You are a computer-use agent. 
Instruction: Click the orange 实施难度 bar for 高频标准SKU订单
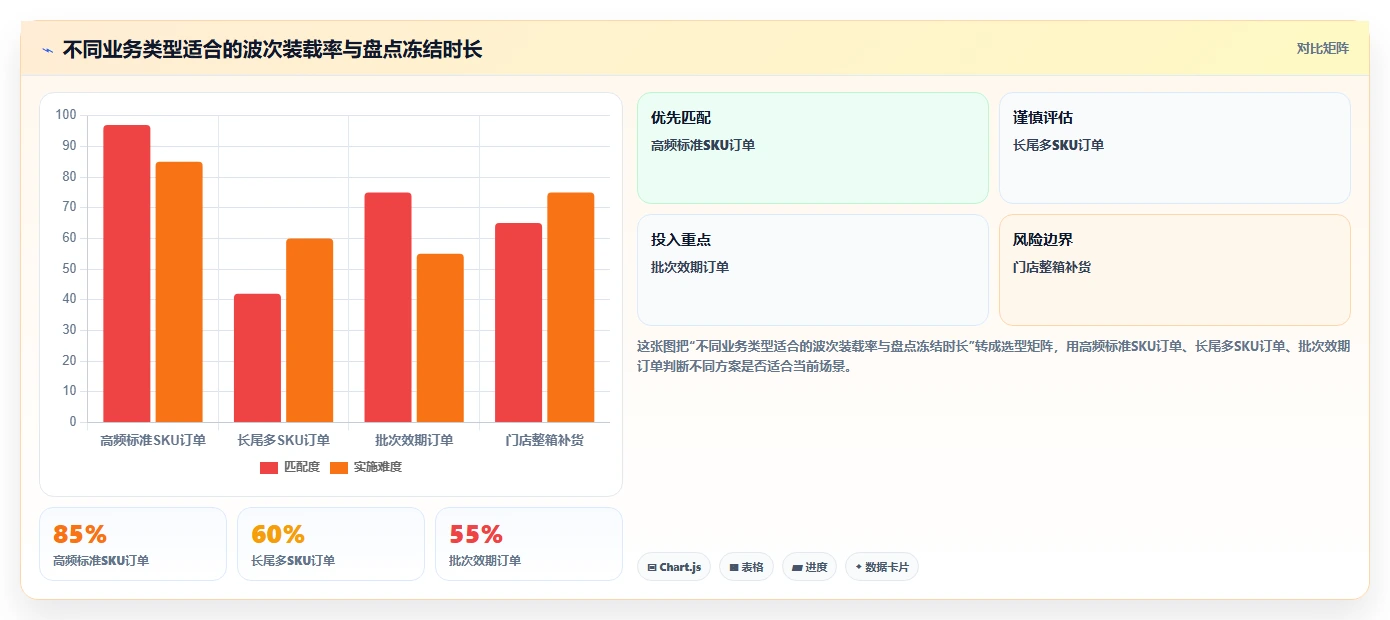pyautogui.click(x=179, y=292)
